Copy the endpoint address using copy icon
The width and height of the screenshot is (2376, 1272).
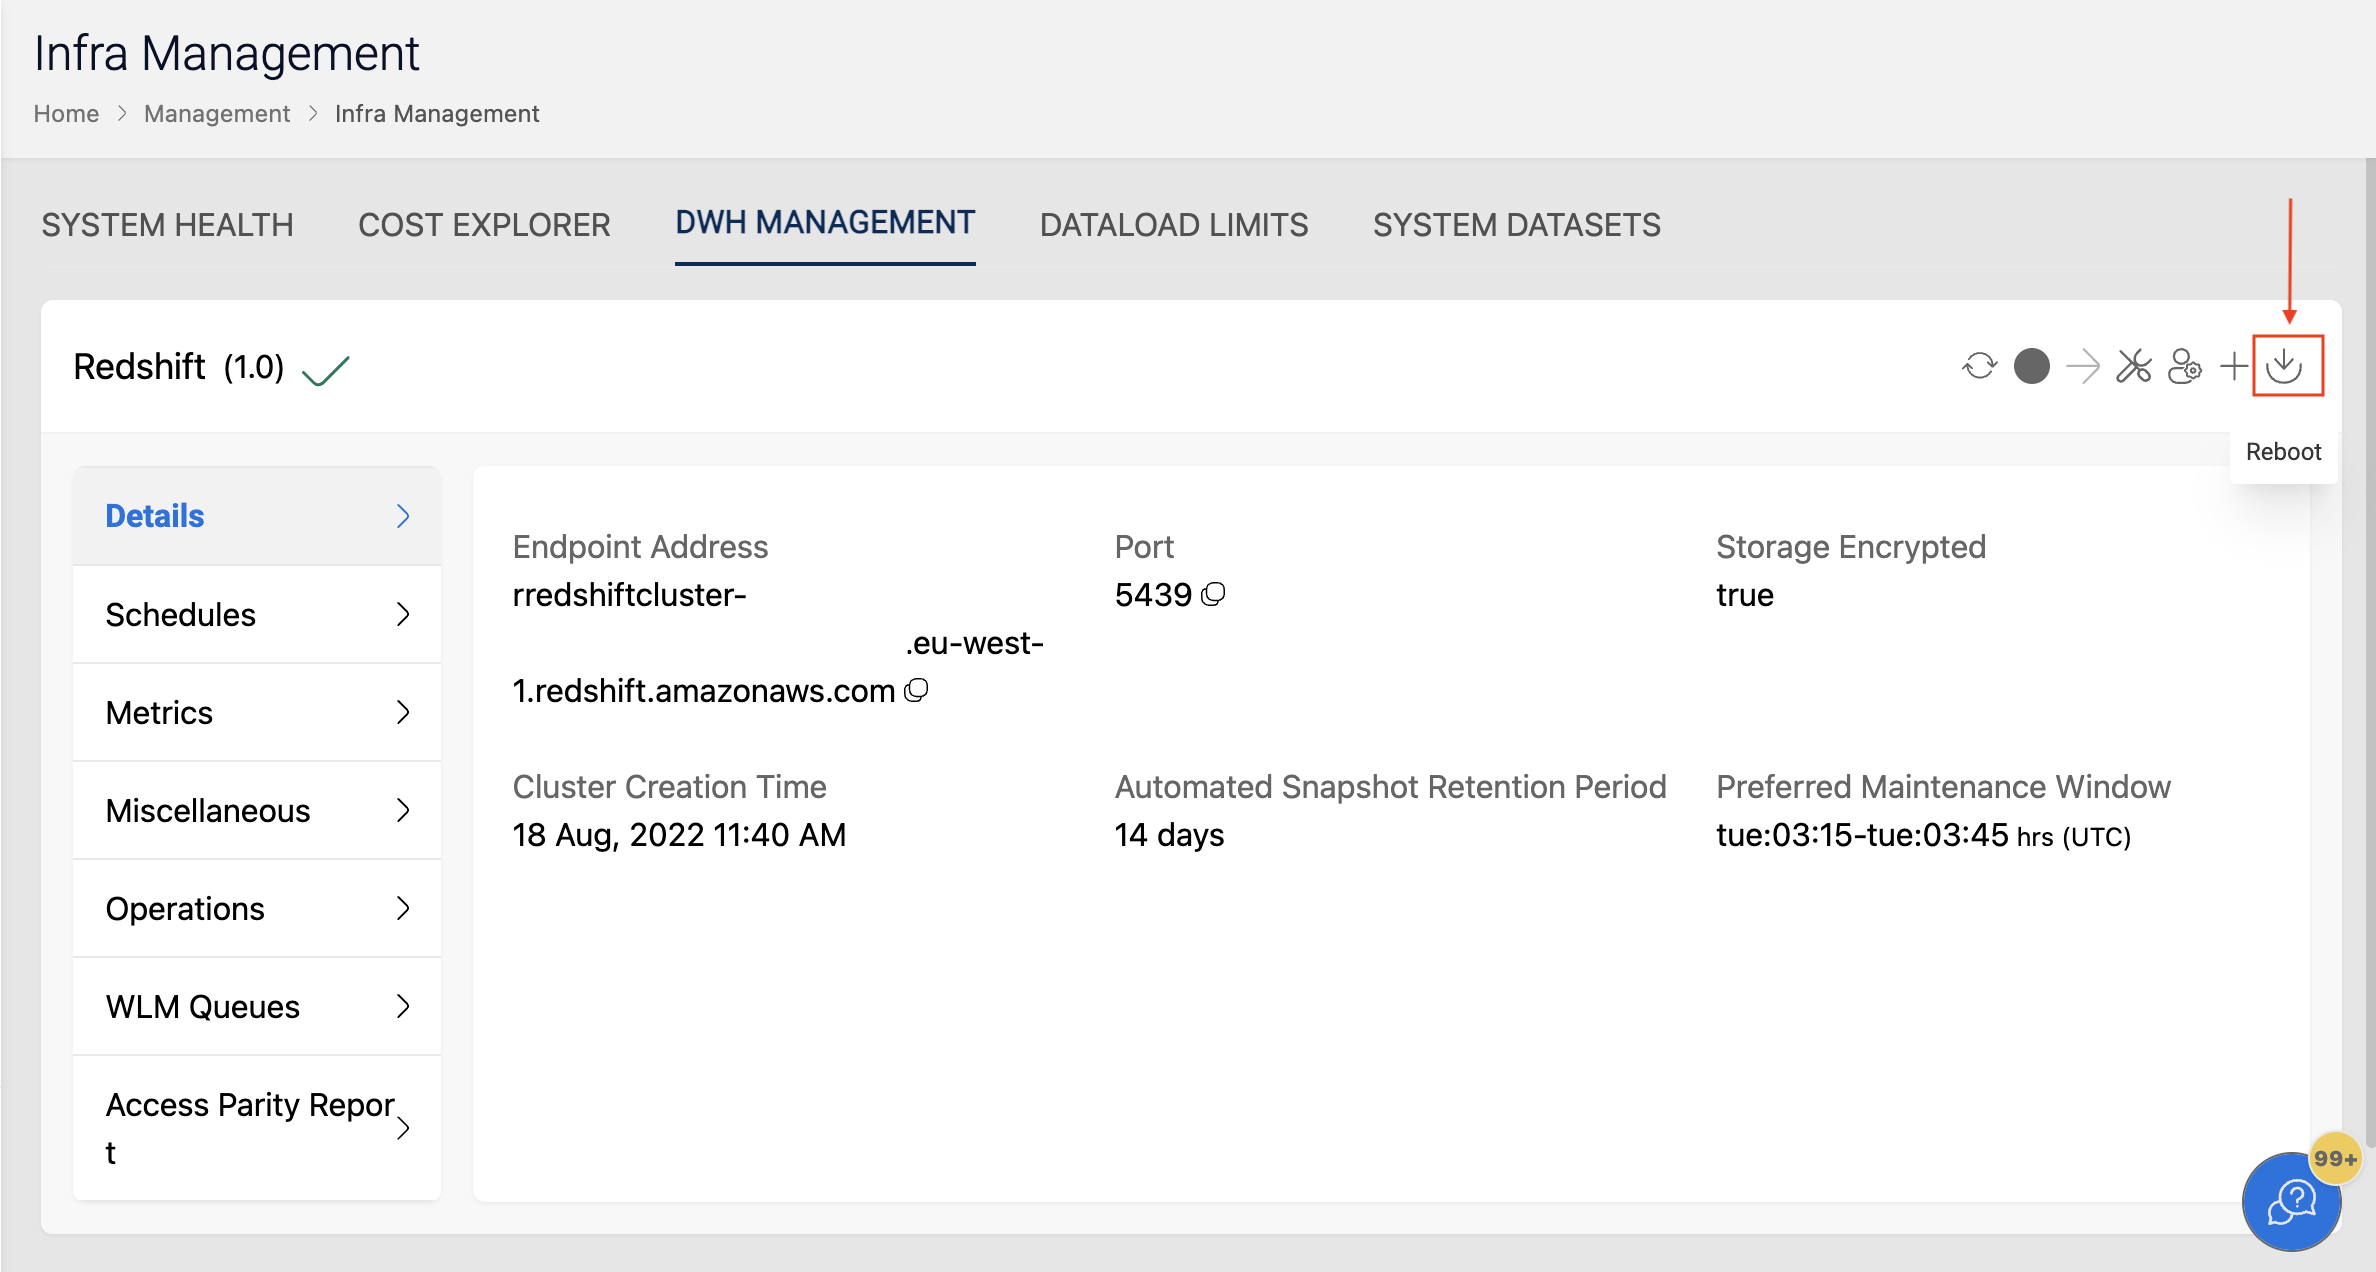click(x=916, y=690)
